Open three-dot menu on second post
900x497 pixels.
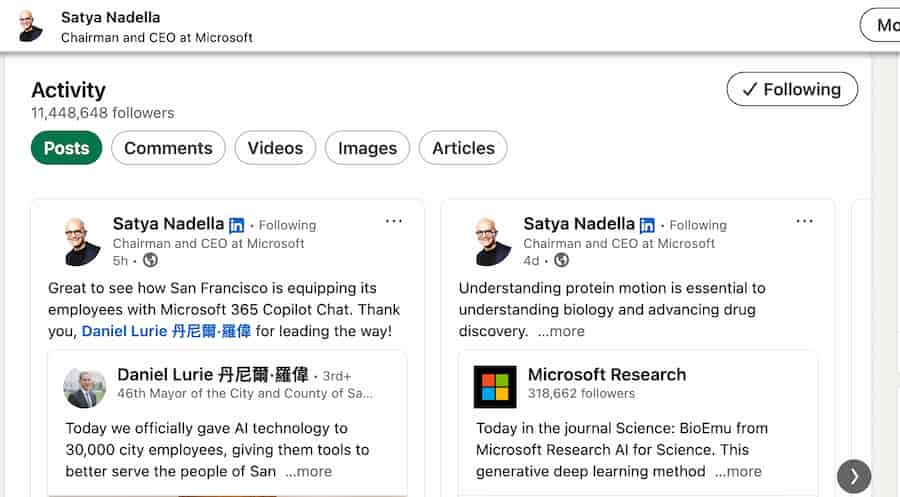tap(804, 221)
